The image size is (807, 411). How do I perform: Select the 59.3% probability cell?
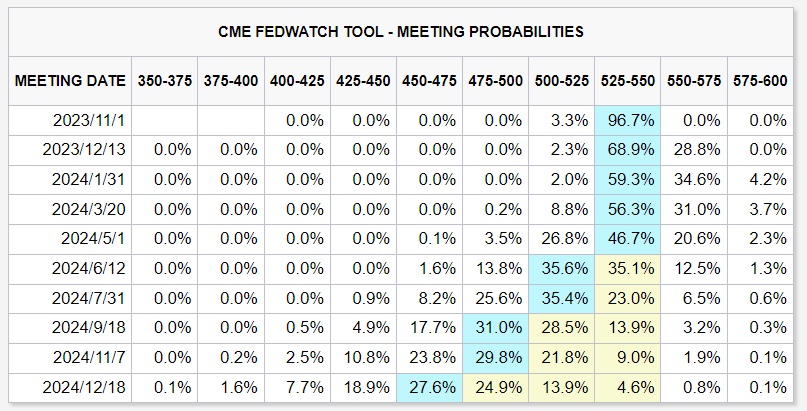[629, 180]
